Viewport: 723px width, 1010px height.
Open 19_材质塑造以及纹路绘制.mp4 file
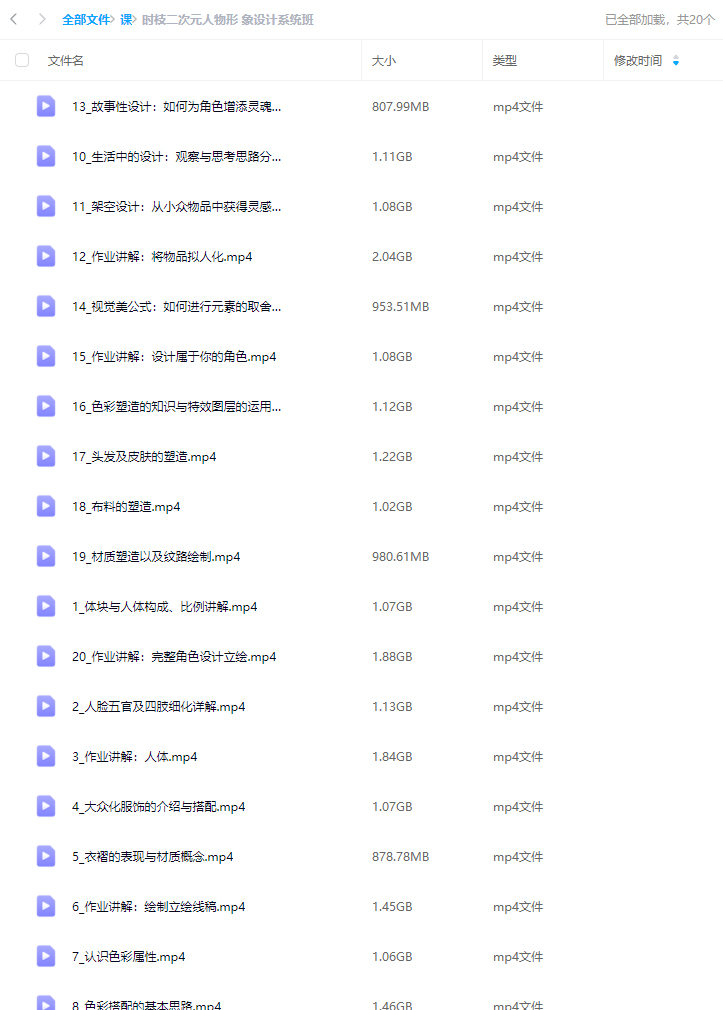pyautogui.click(x=156, y=557)
